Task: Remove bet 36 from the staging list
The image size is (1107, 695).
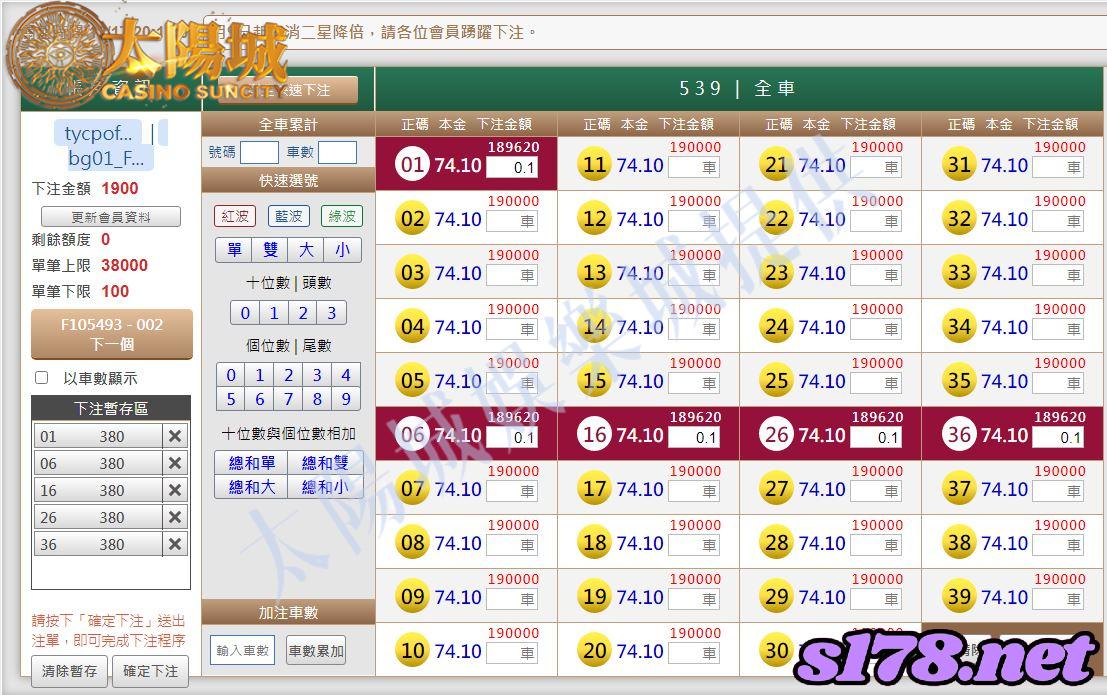Action: [175, 545]
